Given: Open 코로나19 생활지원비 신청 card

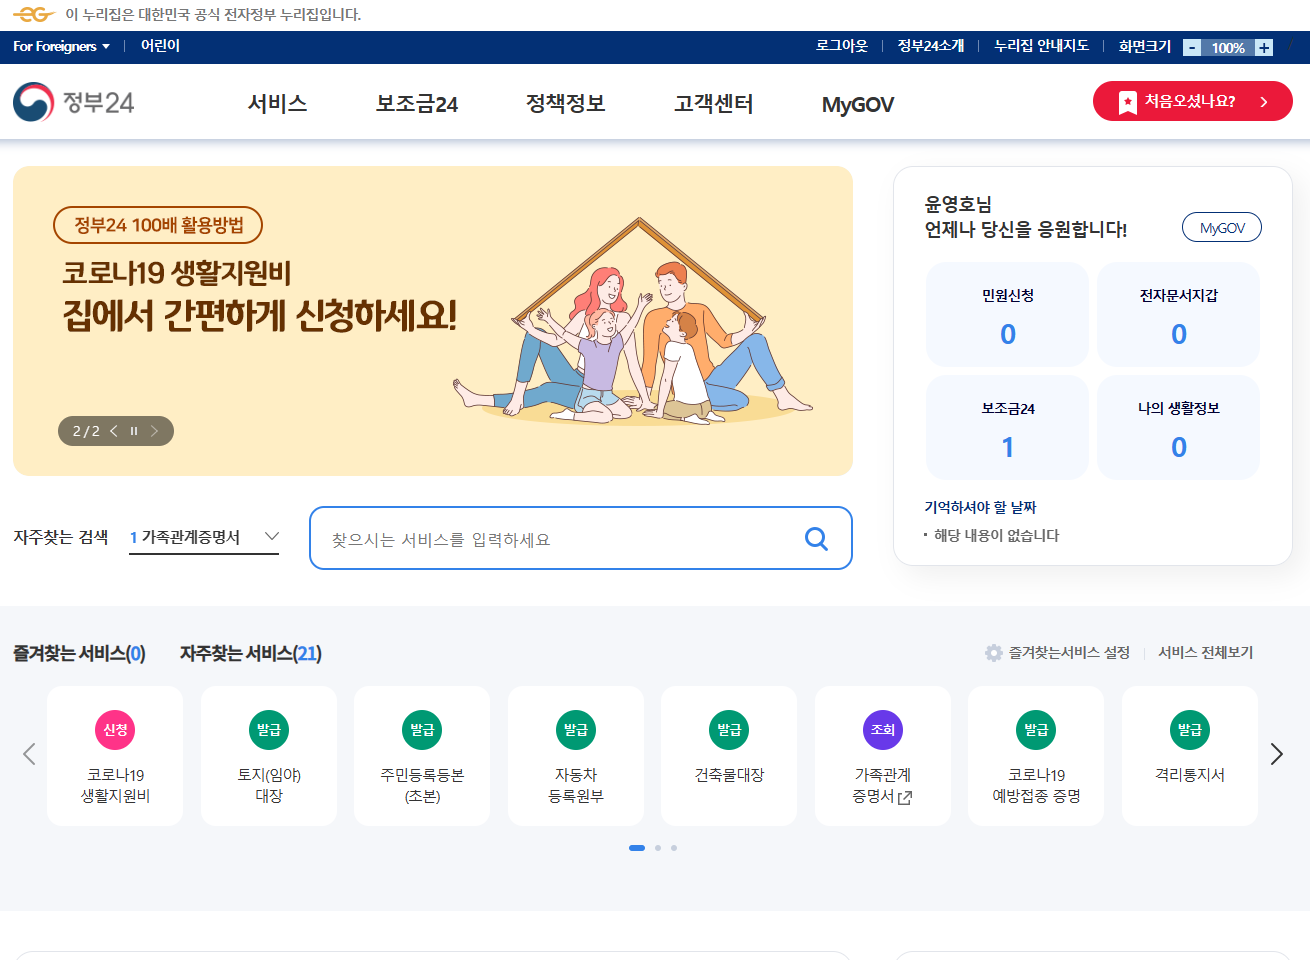Looking at the screenshot, I should tap(115, 756).
